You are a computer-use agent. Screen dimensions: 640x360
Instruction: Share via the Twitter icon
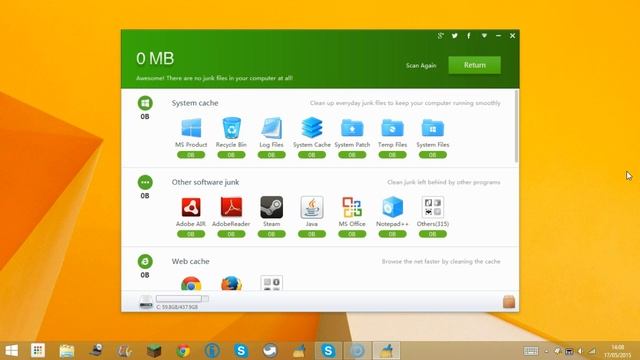(x=455, y=36)
